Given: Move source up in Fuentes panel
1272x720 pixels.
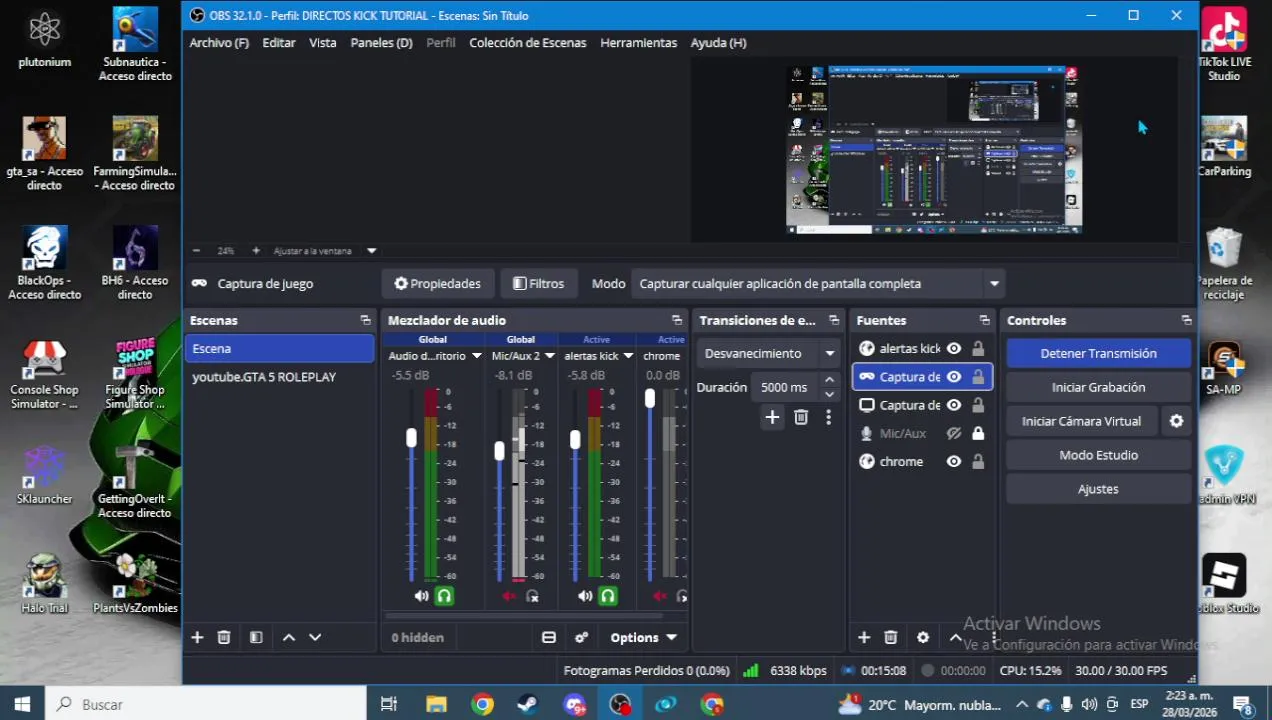Looking at the screenshot, I should click(955, 637).
